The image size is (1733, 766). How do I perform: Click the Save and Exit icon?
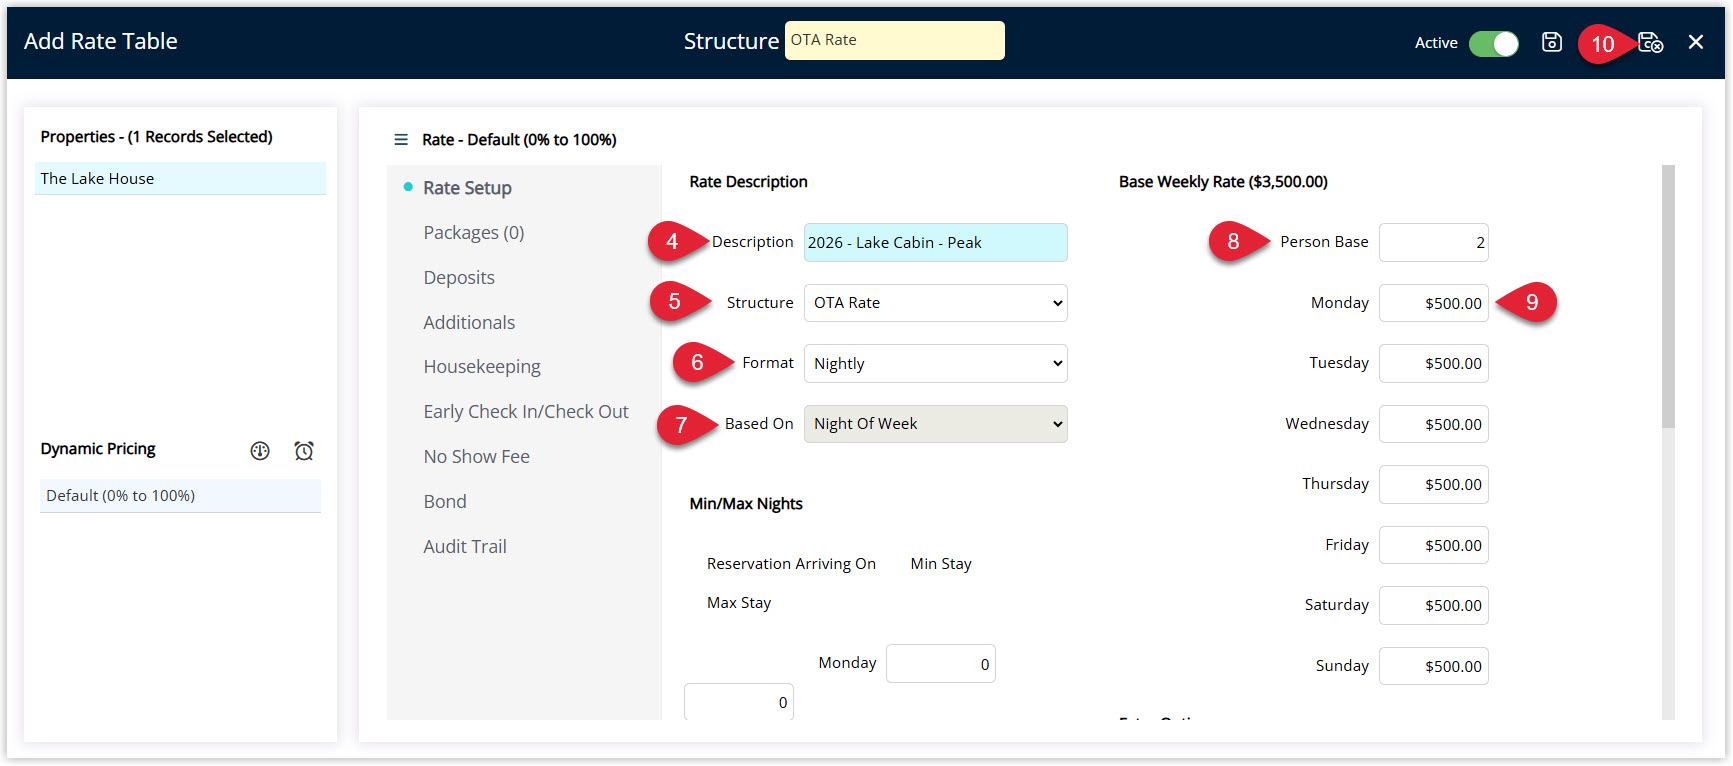tap(1650, 42)
